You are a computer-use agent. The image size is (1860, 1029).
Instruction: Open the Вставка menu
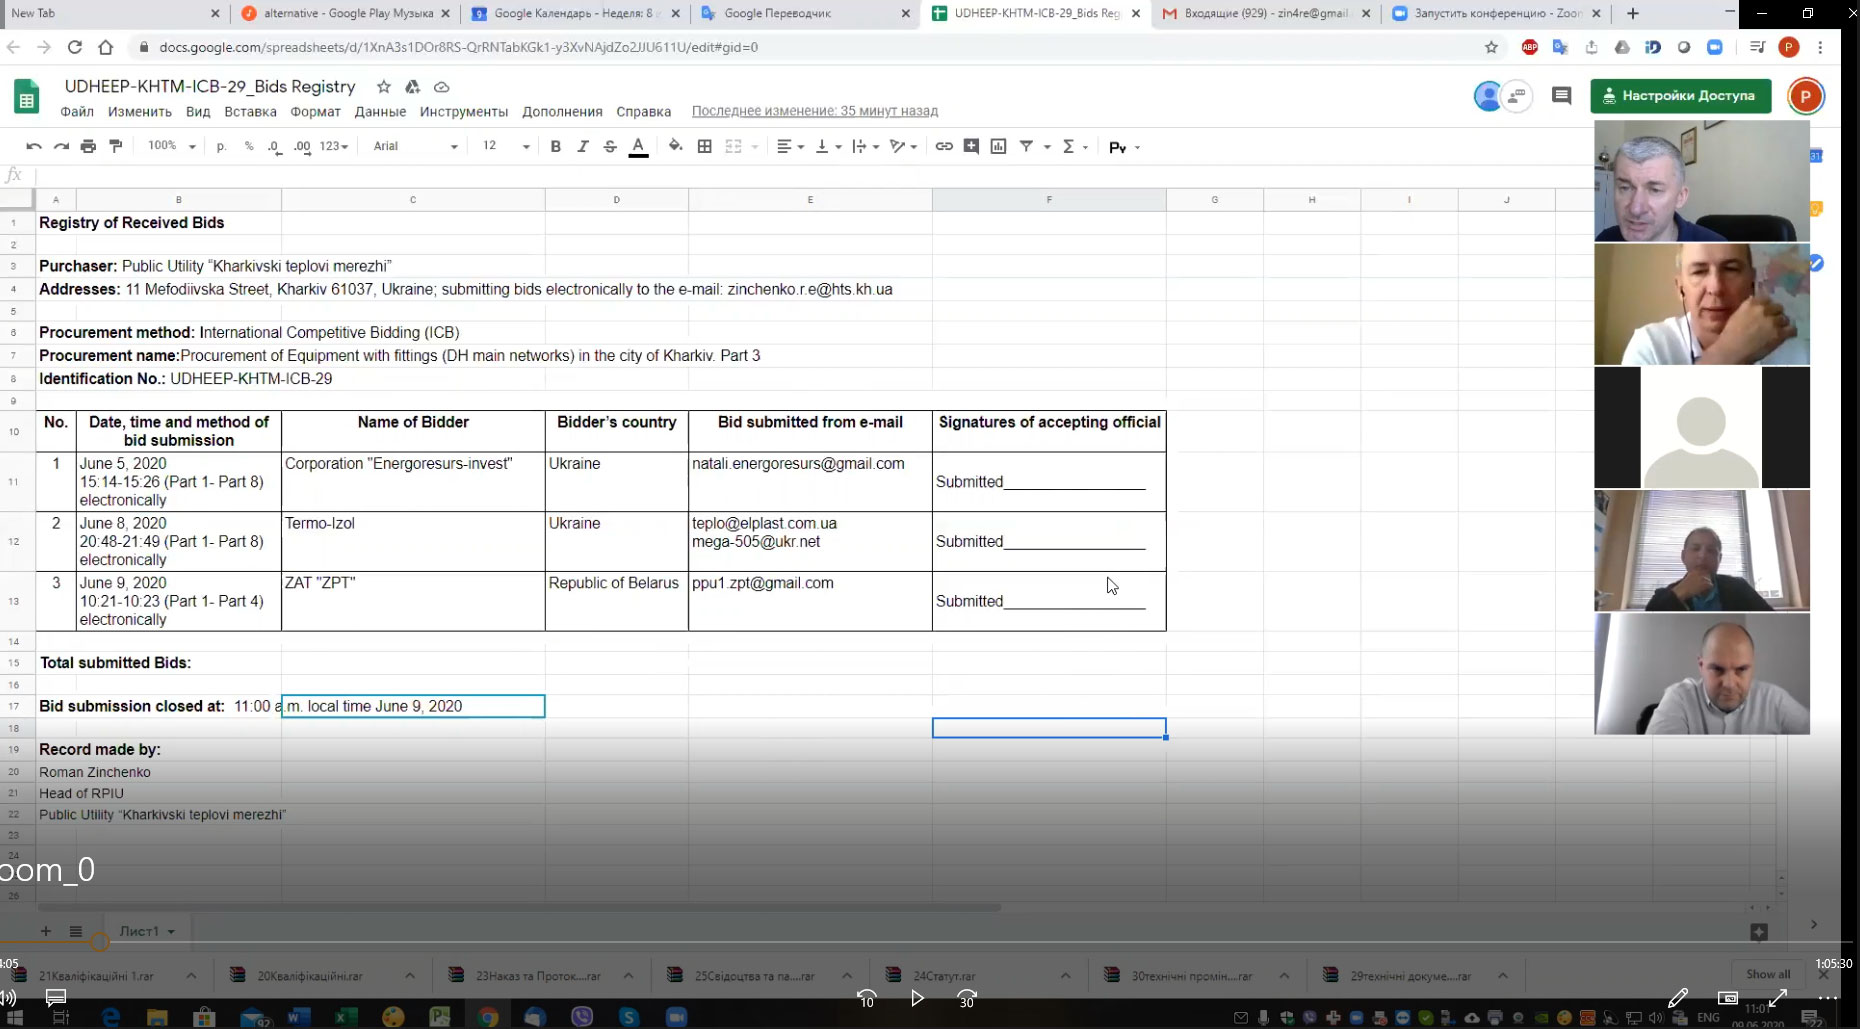pyautogui.click(x=250, y=112)
